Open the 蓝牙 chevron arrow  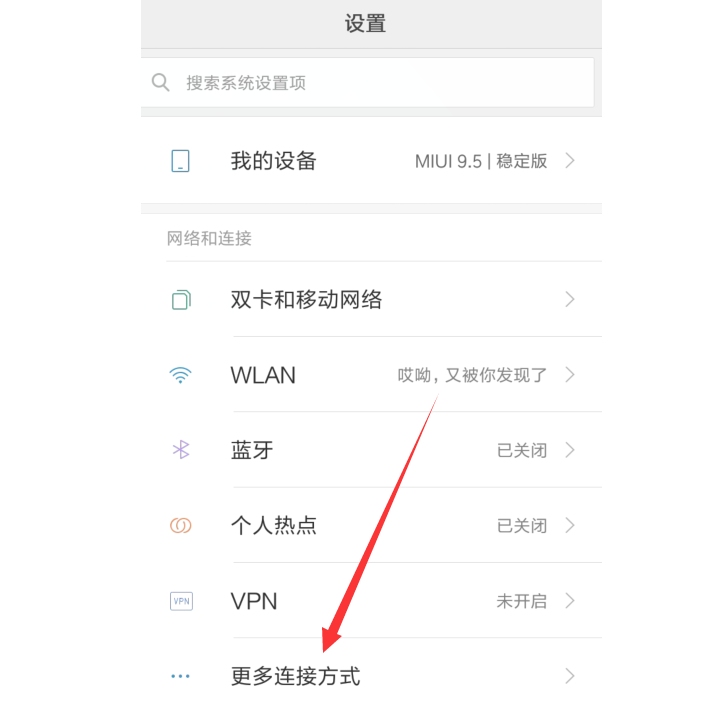[570, 450]
